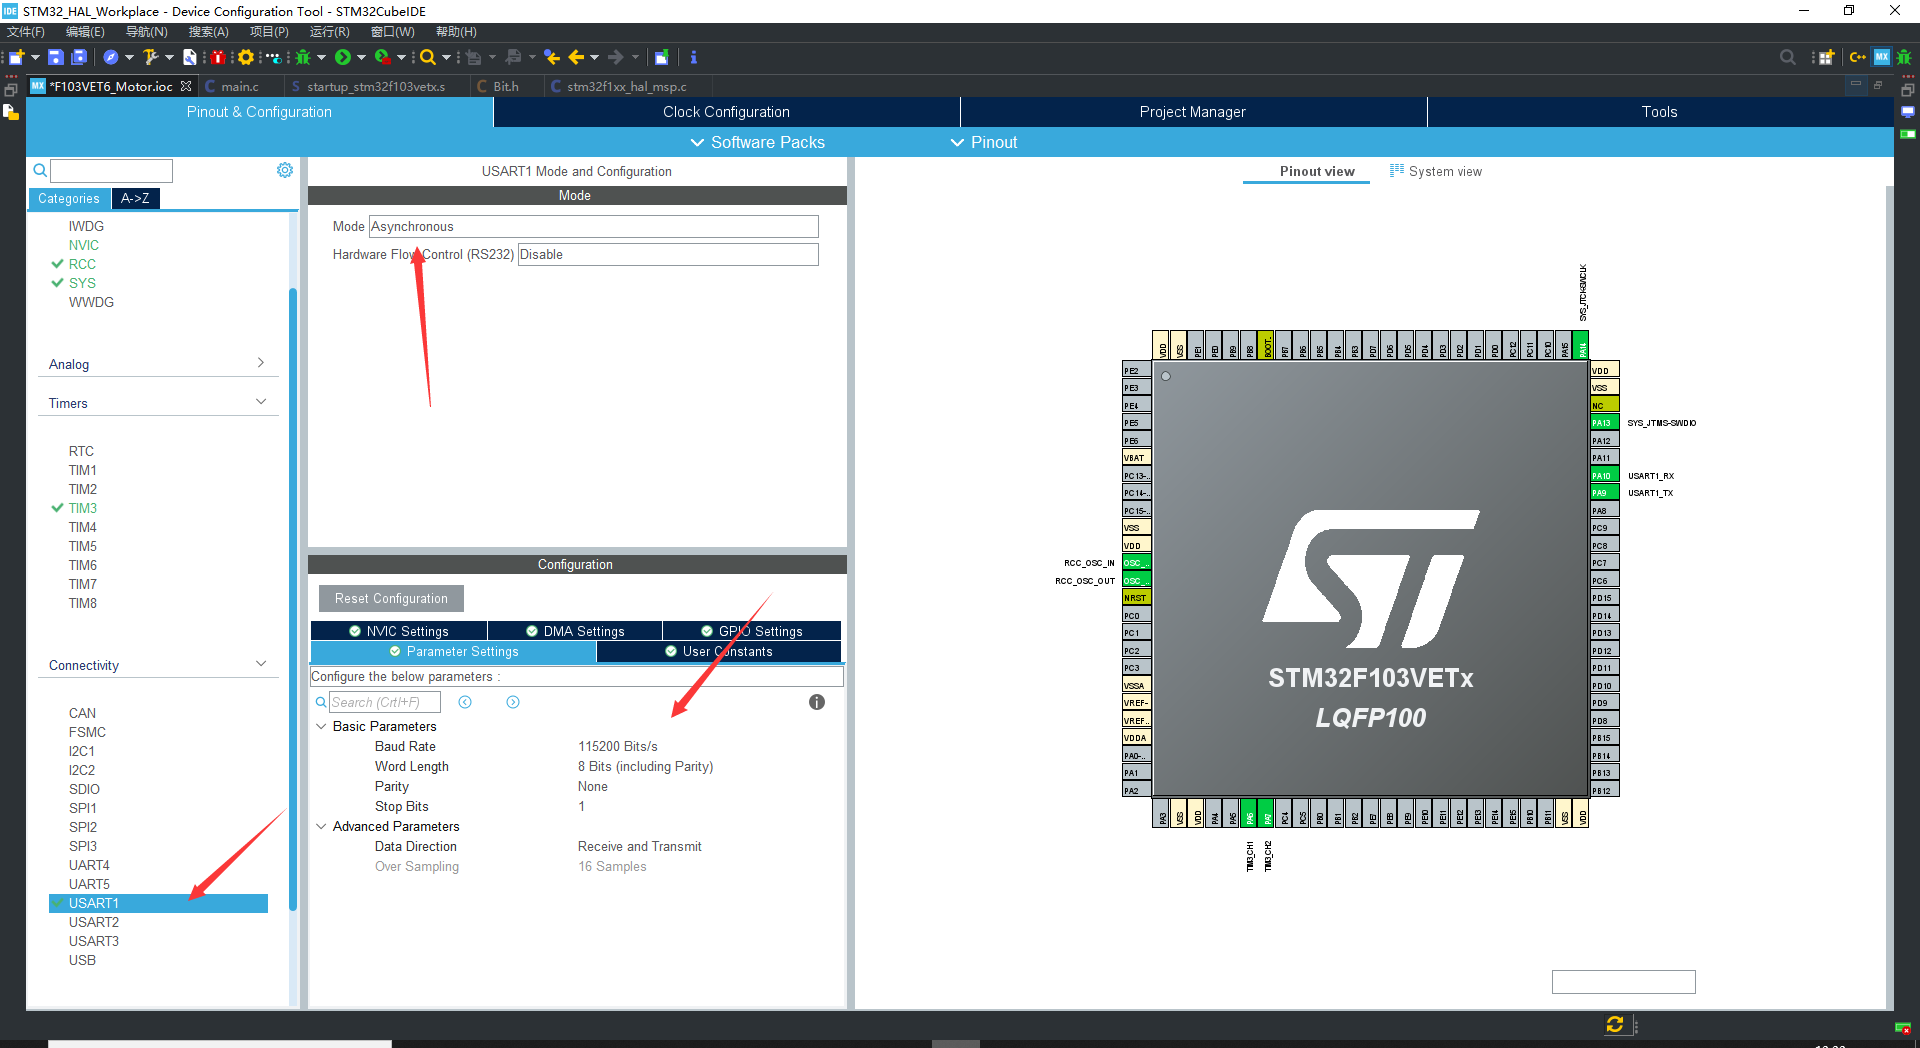Click the previous search result arrow icon
Image resolution: width=1920 pixels, height=1048 pixels.
click(x=465, y=702)
